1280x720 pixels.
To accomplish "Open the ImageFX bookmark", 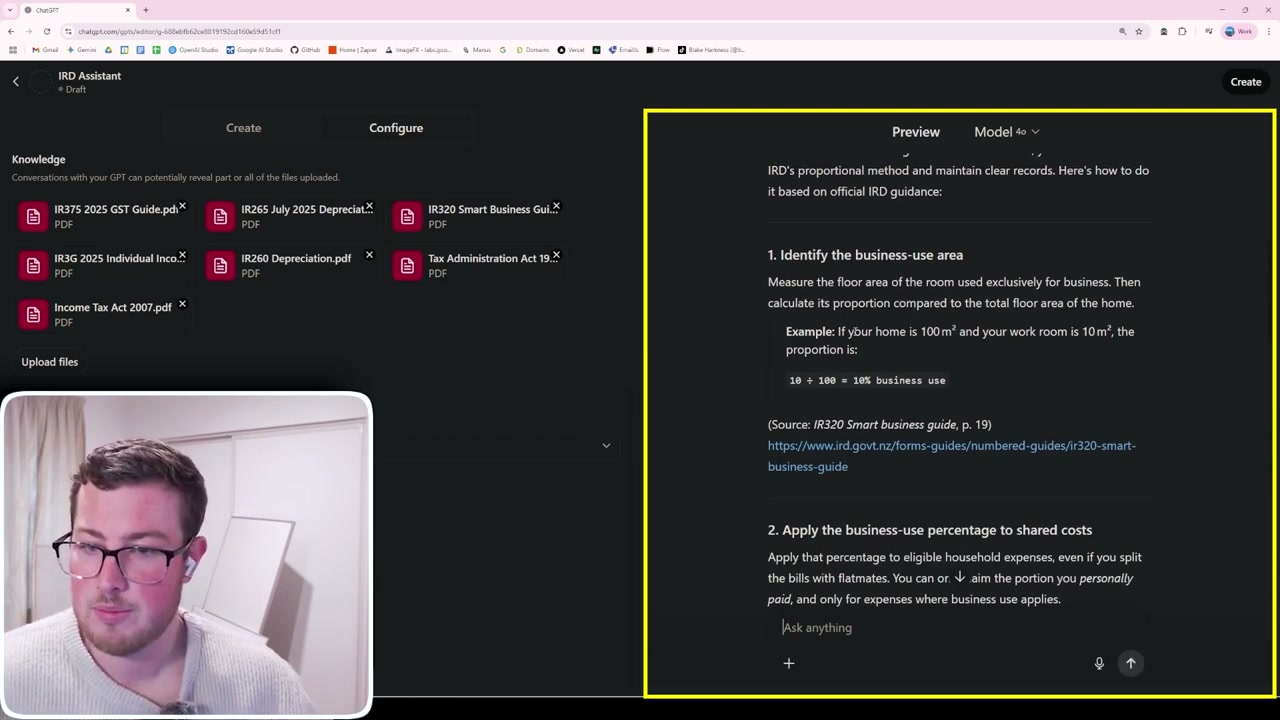I will 420,50.
